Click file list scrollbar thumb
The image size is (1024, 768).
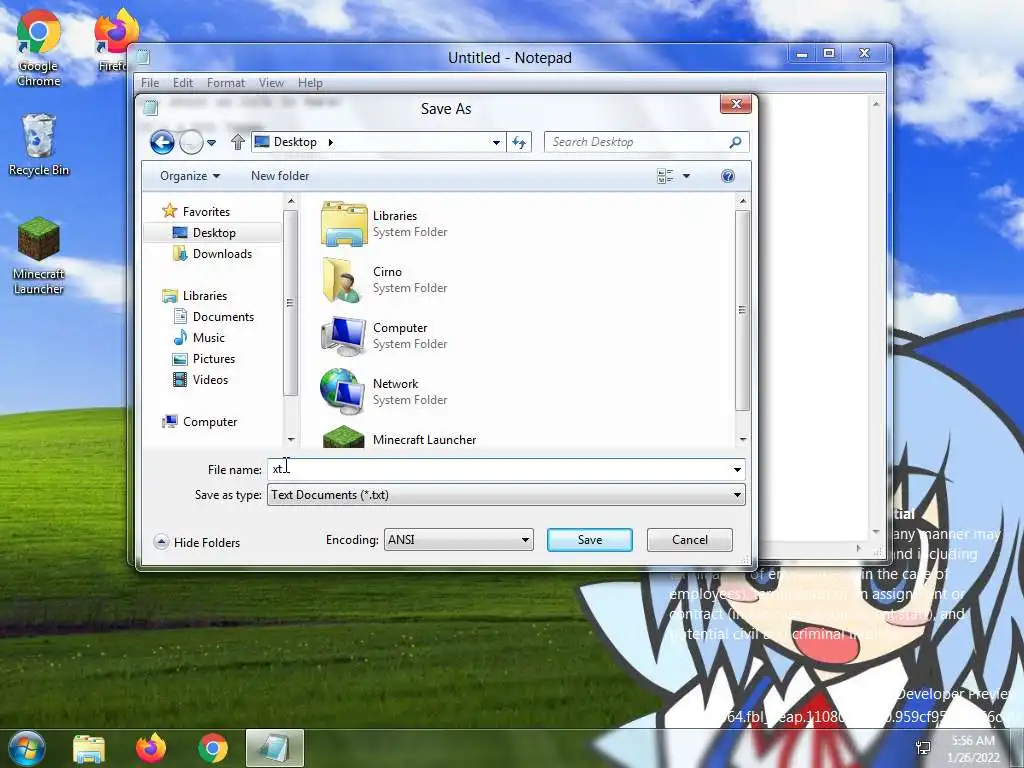pyautogui.click(x=743, y=311)
